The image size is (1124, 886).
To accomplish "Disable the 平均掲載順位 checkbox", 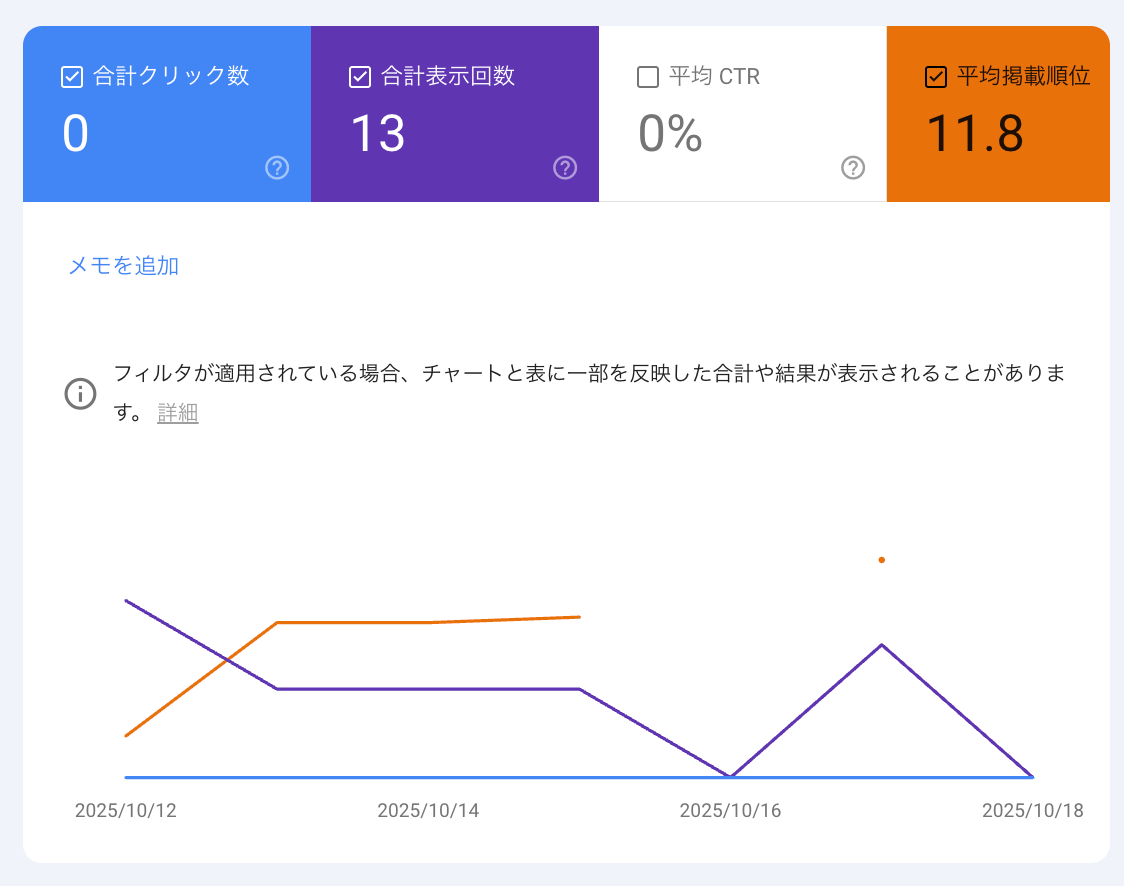I will point(936,77).
